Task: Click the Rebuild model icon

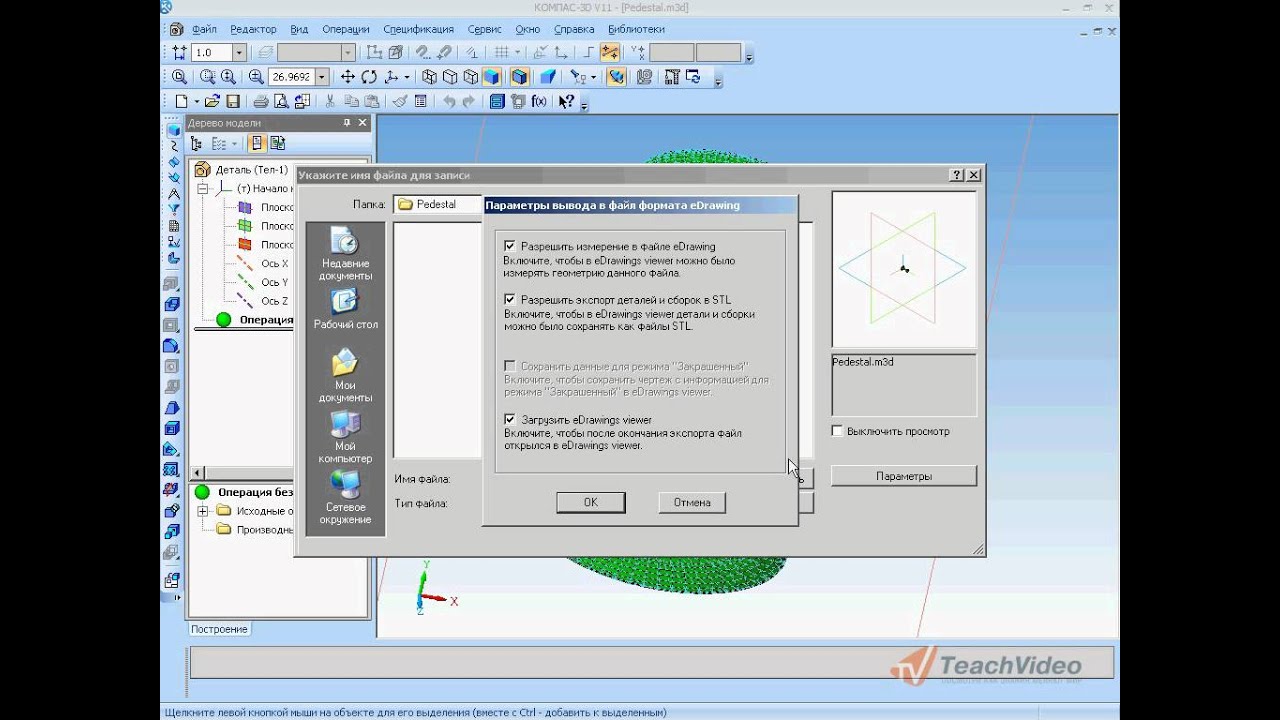Action: (x=693, y=77)
